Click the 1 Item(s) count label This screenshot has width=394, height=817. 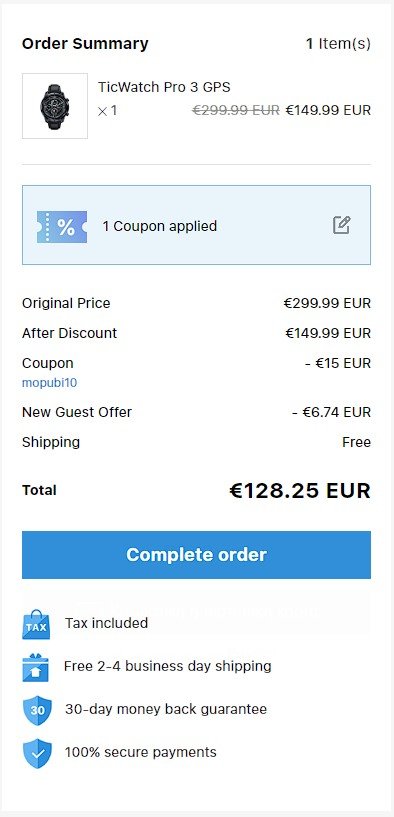click(338, 44)
